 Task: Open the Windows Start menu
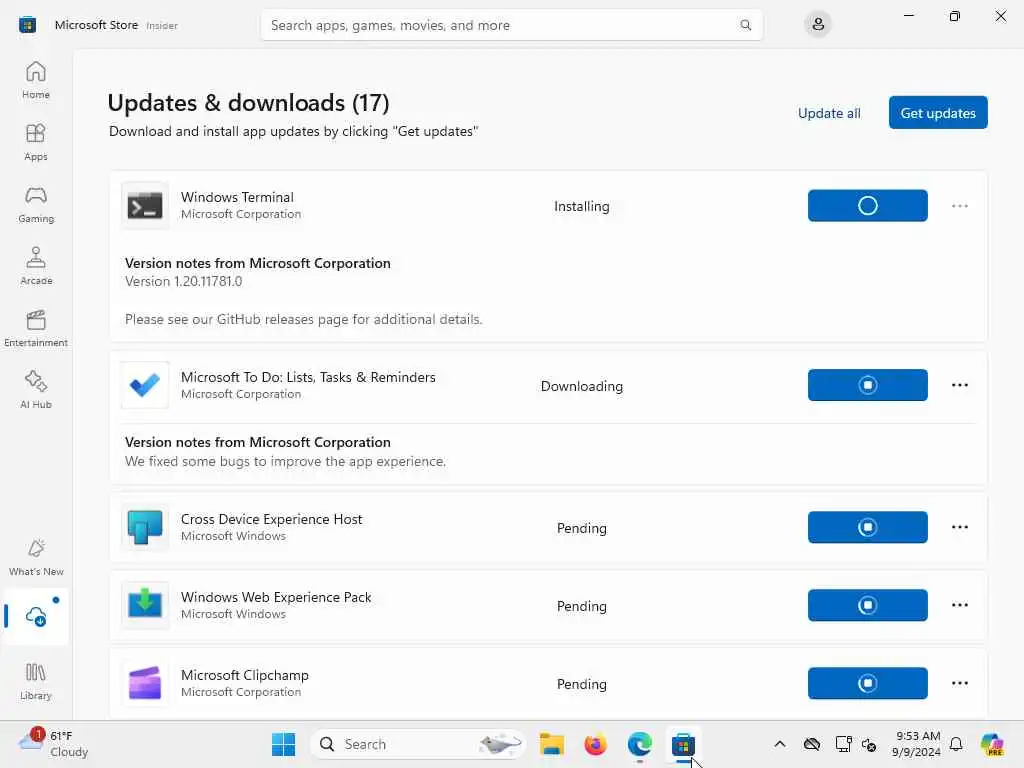coord(283,744)
